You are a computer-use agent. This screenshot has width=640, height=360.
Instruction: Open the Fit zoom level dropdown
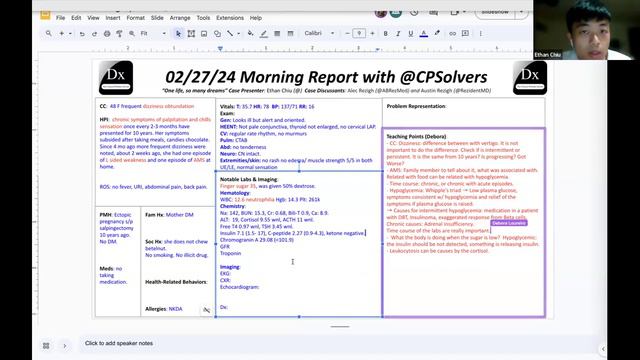click(153, 33)
